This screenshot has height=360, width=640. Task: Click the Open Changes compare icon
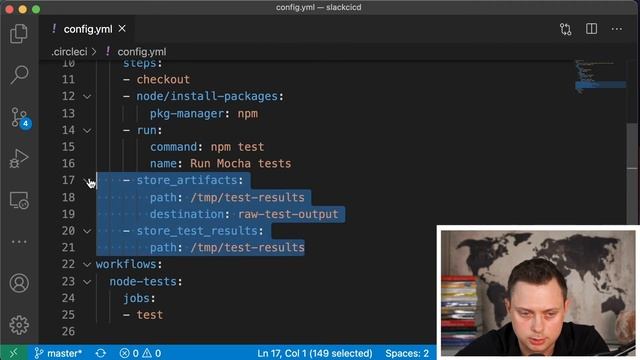[565, 29]
